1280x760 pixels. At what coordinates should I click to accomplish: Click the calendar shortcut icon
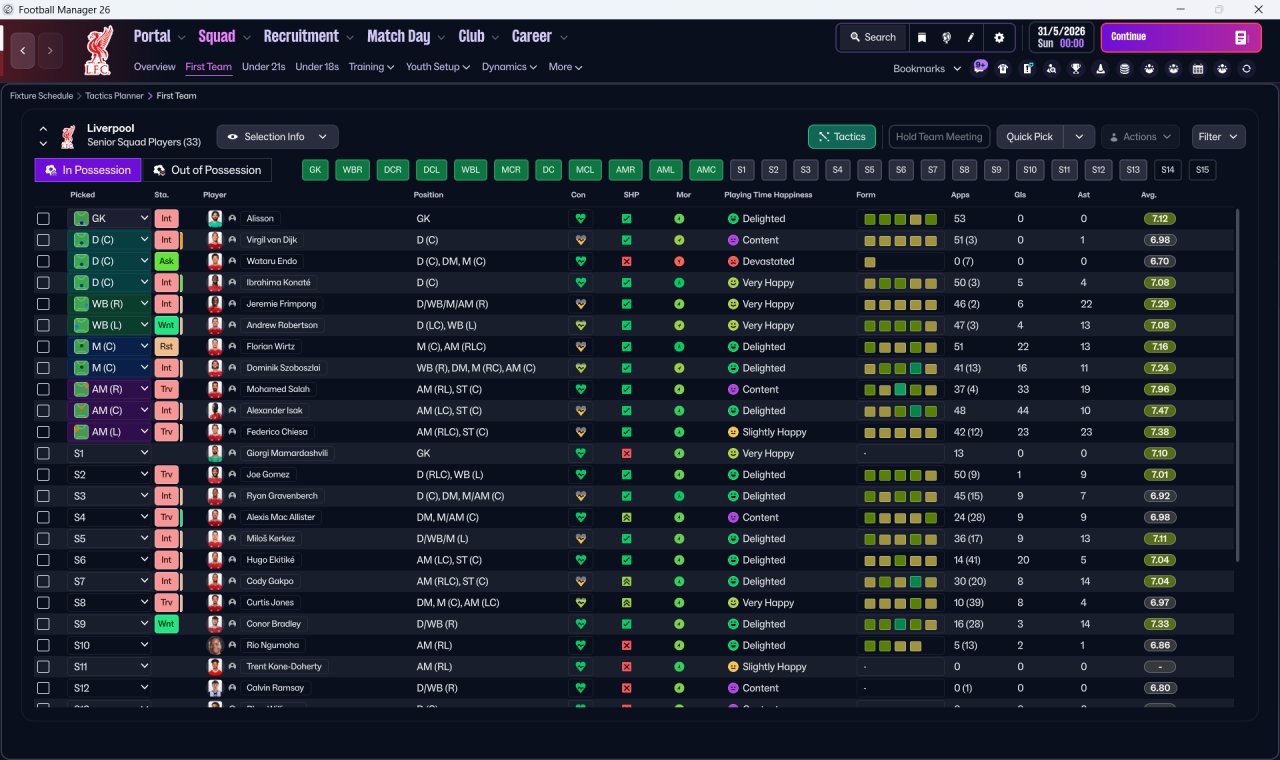point(1198,69)
